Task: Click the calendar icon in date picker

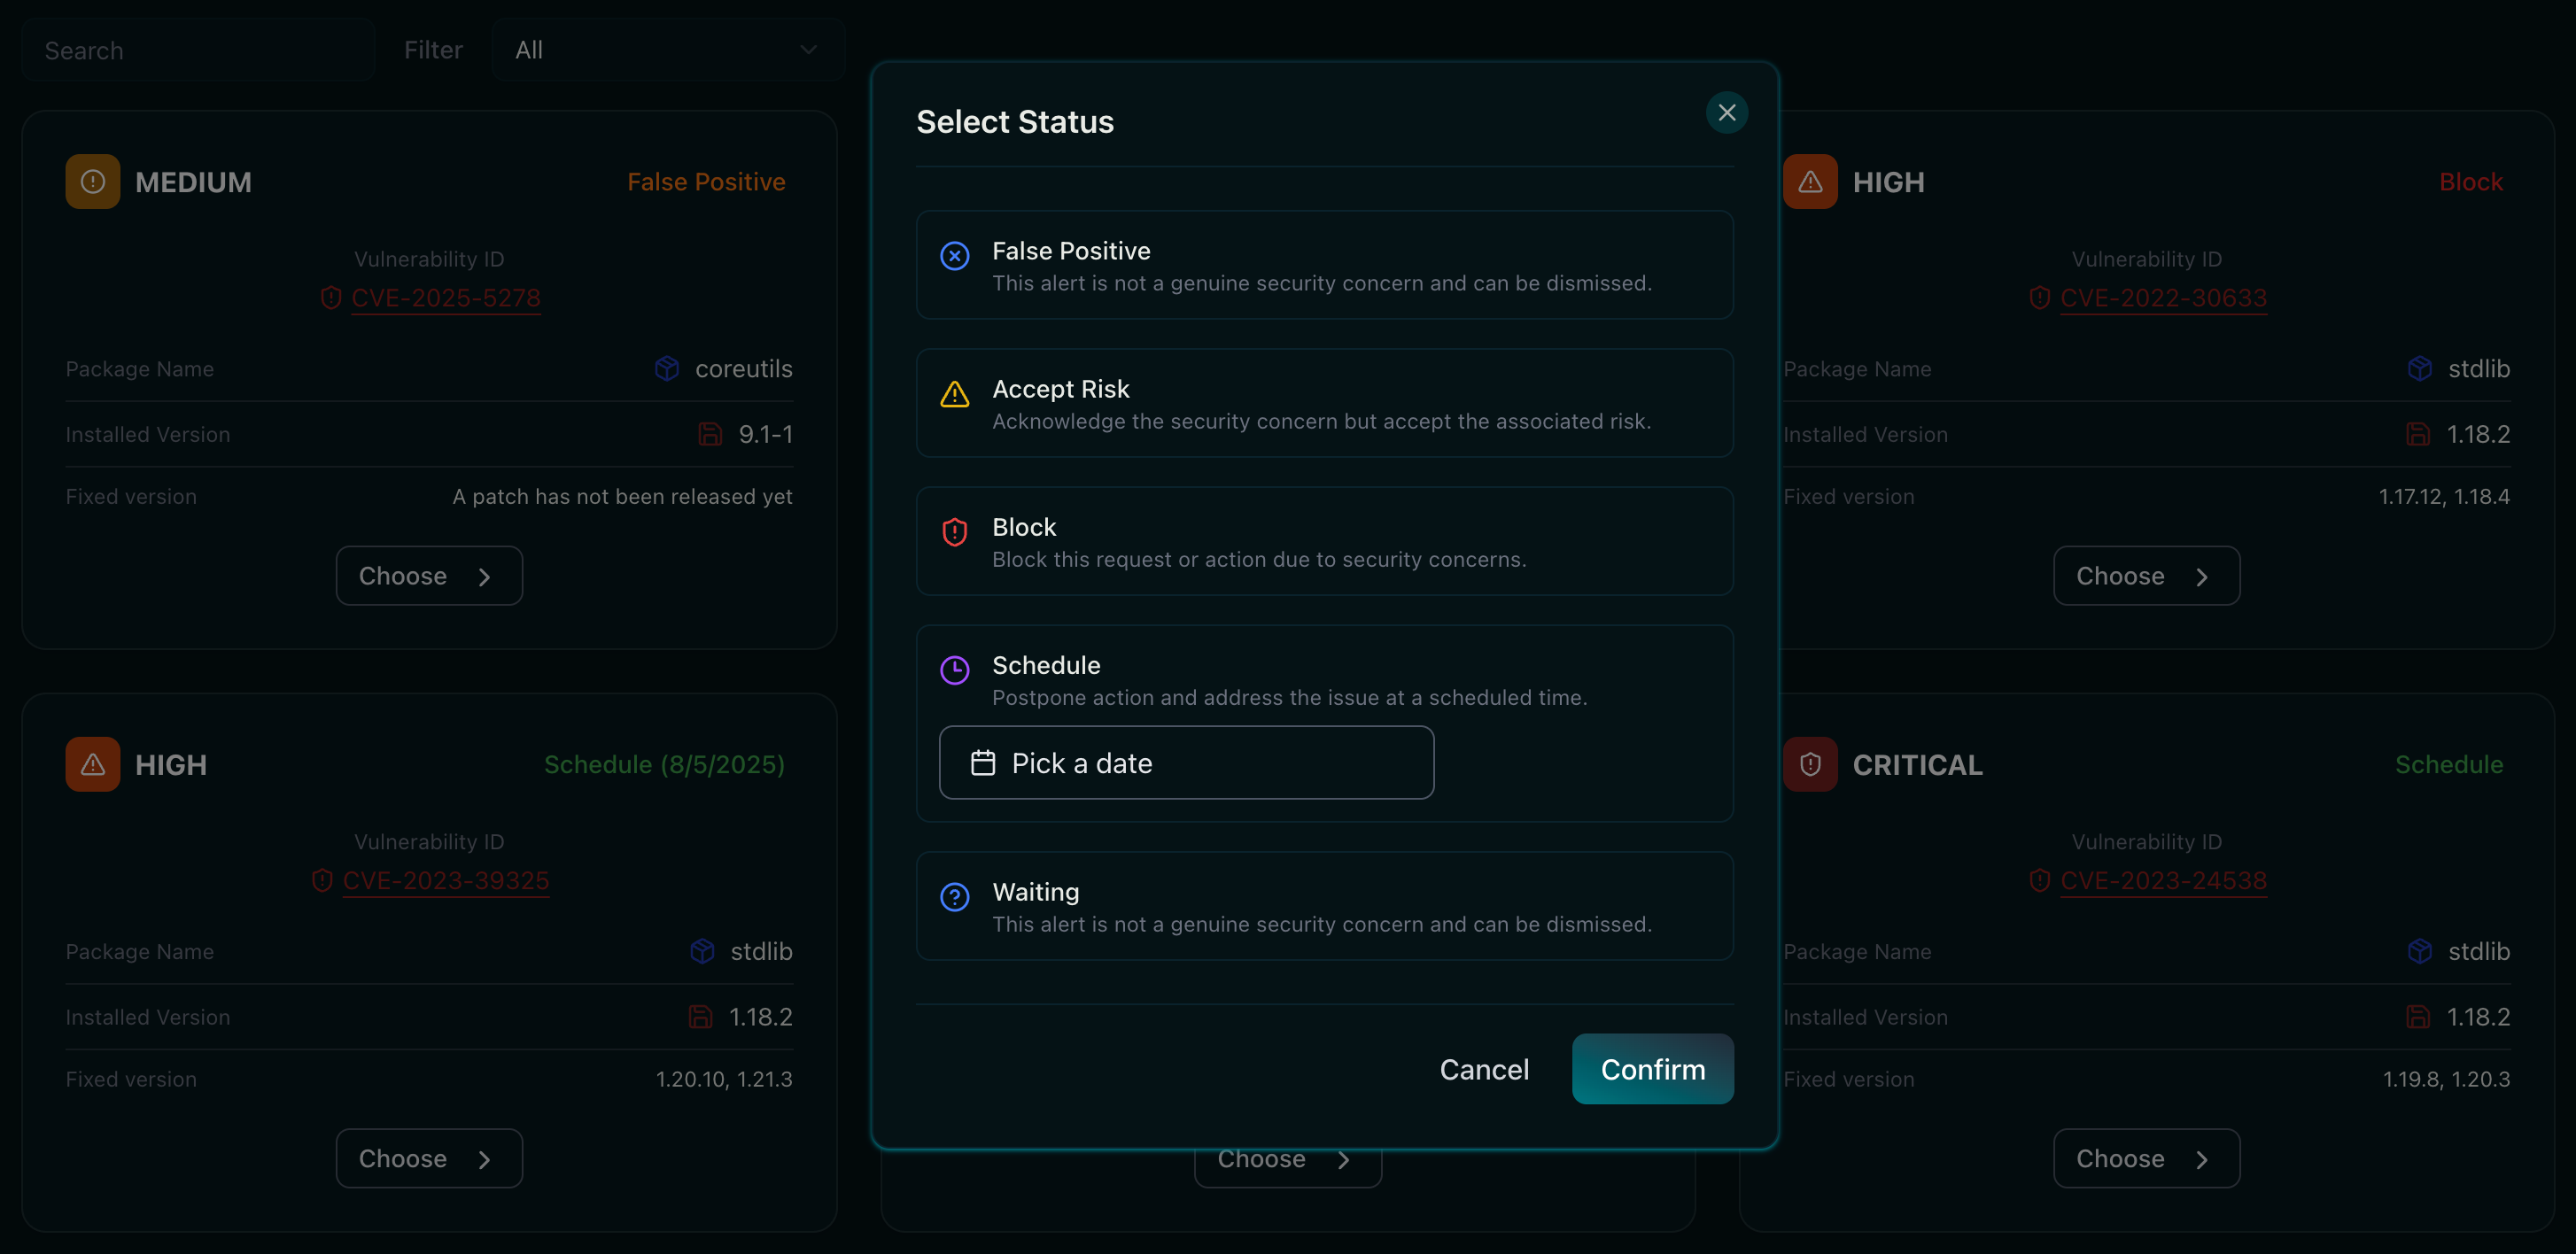Action: tap(982, 763)
